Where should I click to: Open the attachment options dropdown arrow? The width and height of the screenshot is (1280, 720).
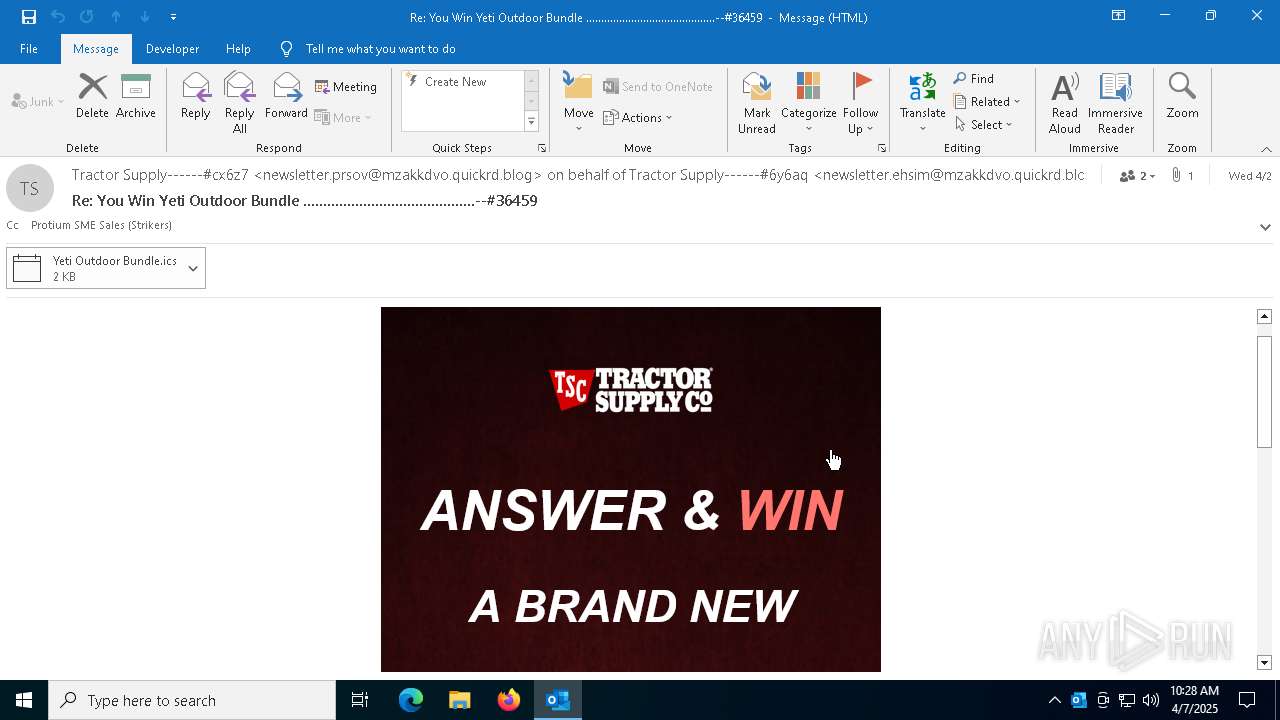point(193,268)
